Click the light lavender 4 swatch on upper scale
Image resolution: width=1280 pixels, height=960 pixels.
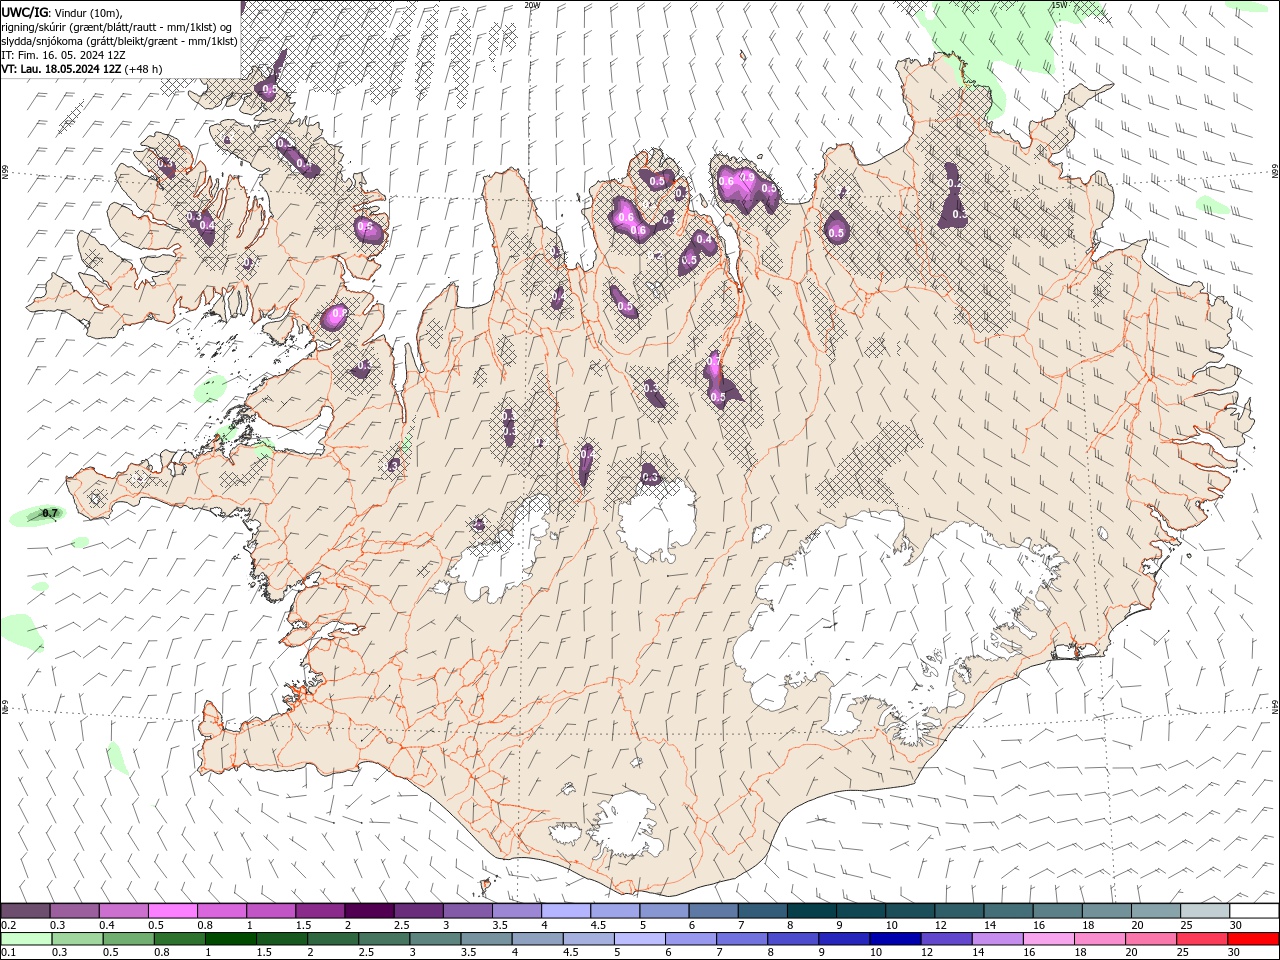click(565, 911)
